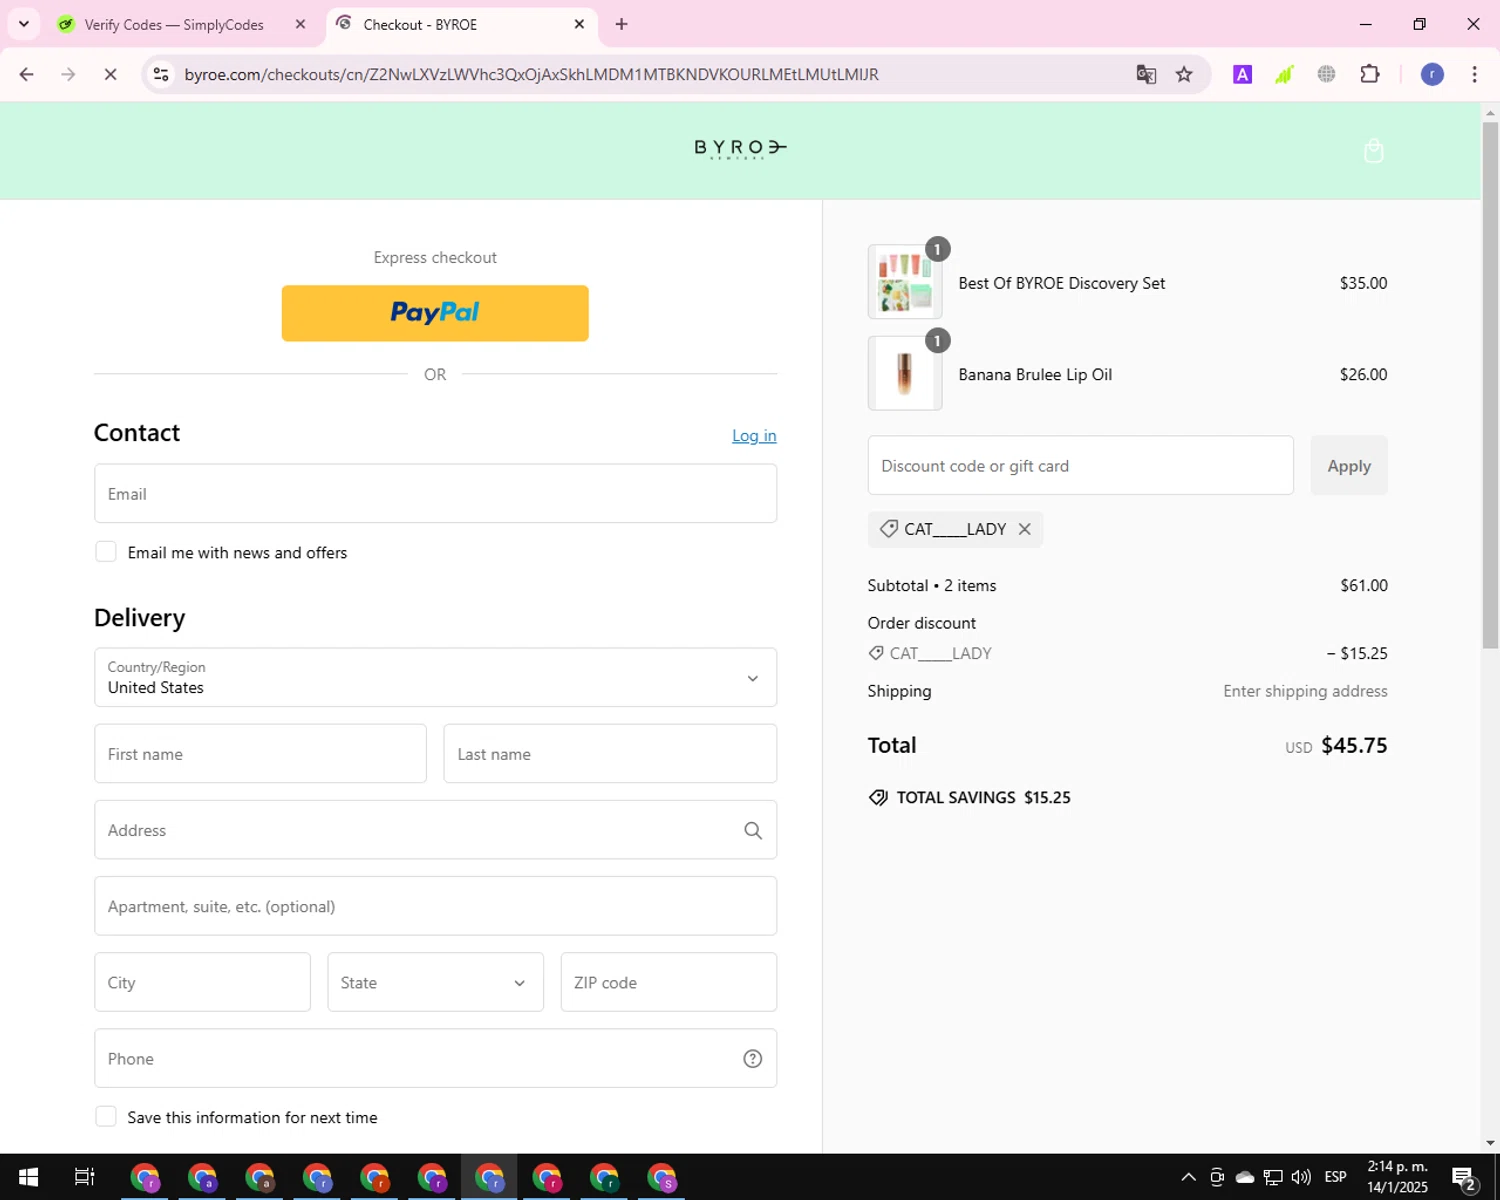Open the phone field help icon

click(x=753, y=1059)
